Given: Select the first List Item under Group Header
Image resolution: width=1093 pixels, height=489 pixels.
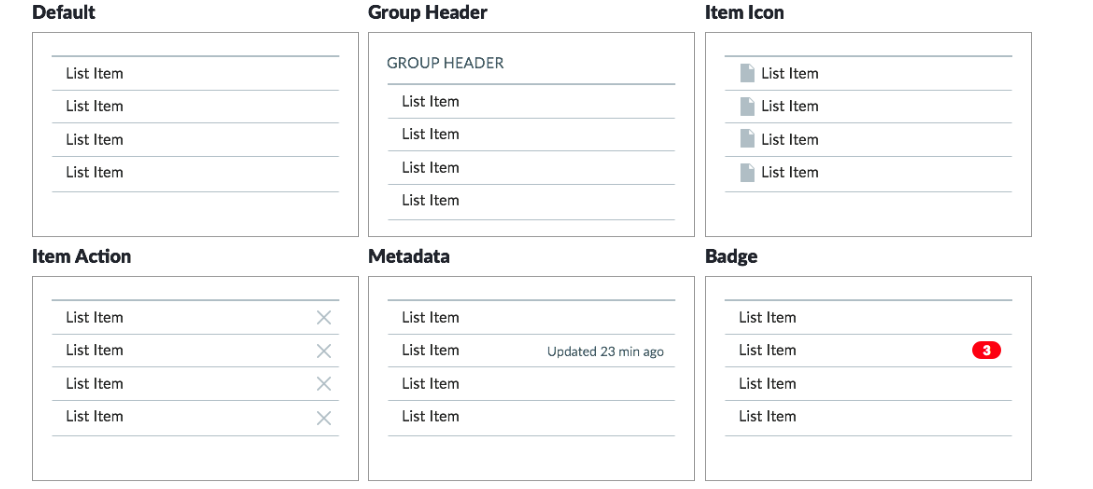Looking at the screenshot, I should pyautogui.click(x=531, y=102).
